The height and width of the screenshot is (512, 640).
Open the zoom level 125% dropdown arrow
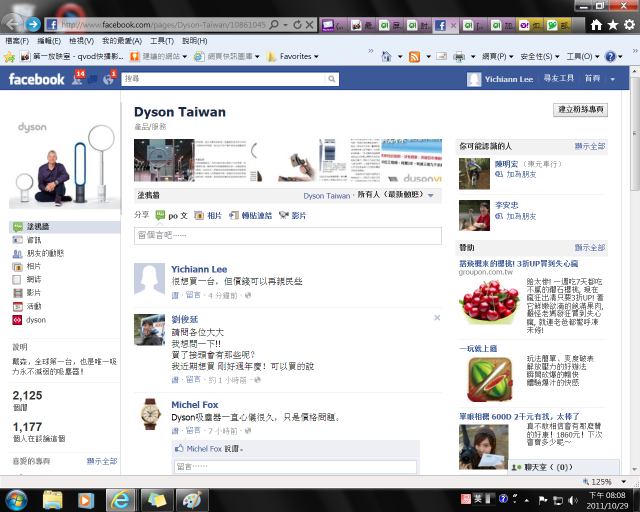tap(623, 482)
